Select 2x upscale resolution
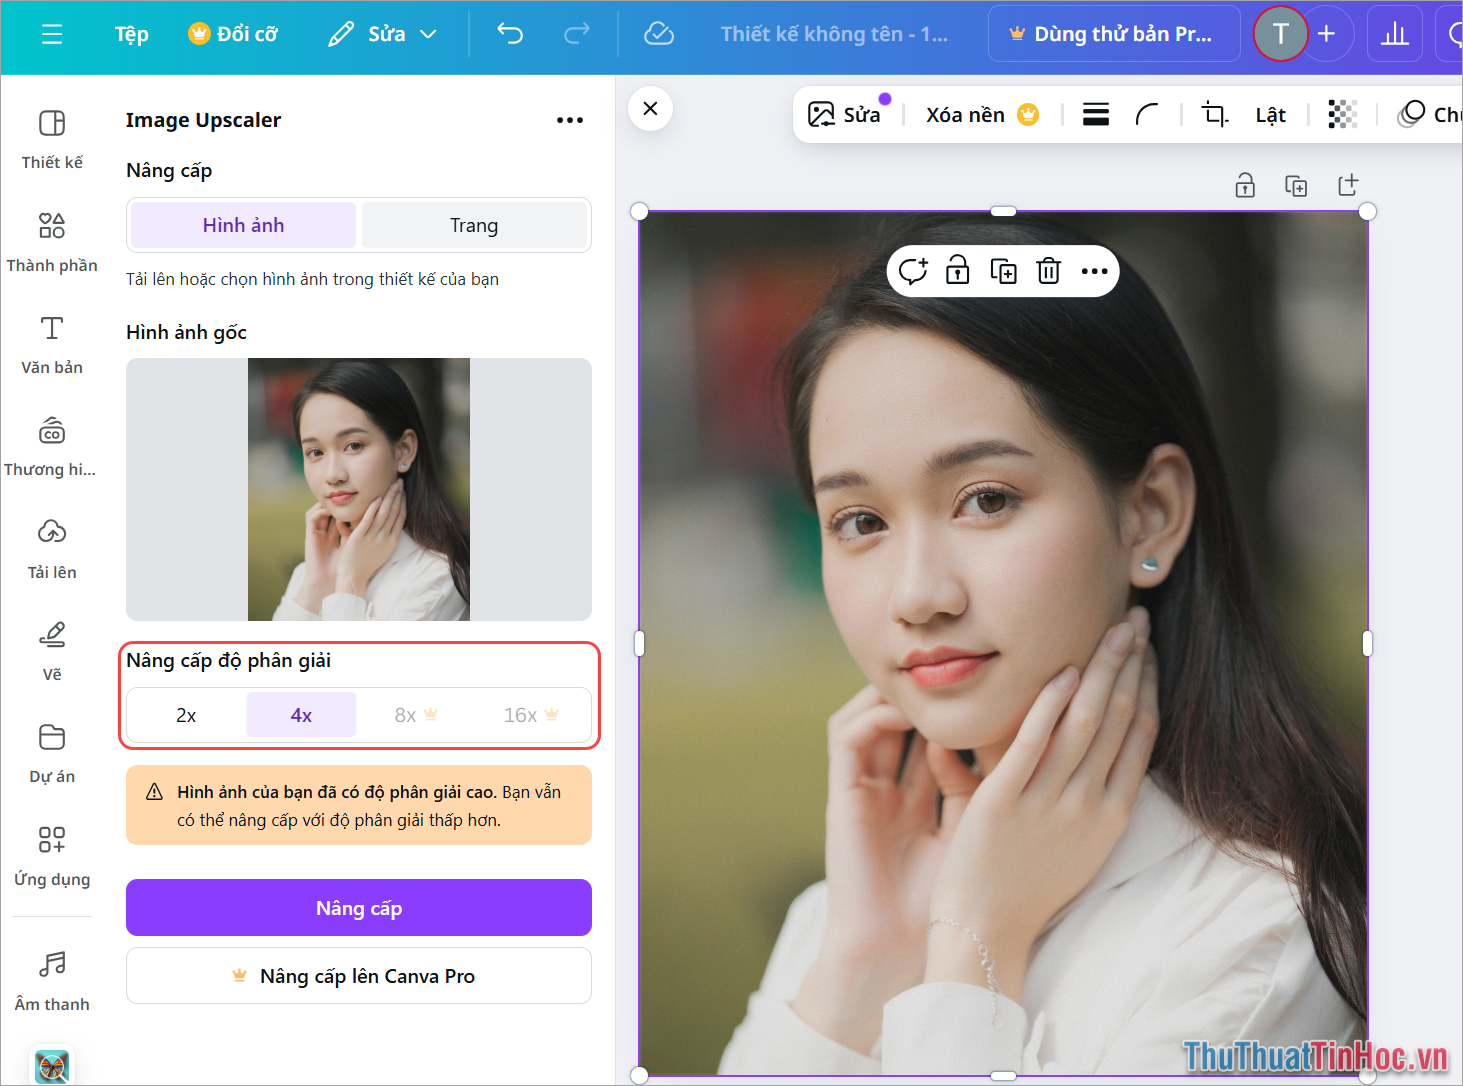 (186, 715)
